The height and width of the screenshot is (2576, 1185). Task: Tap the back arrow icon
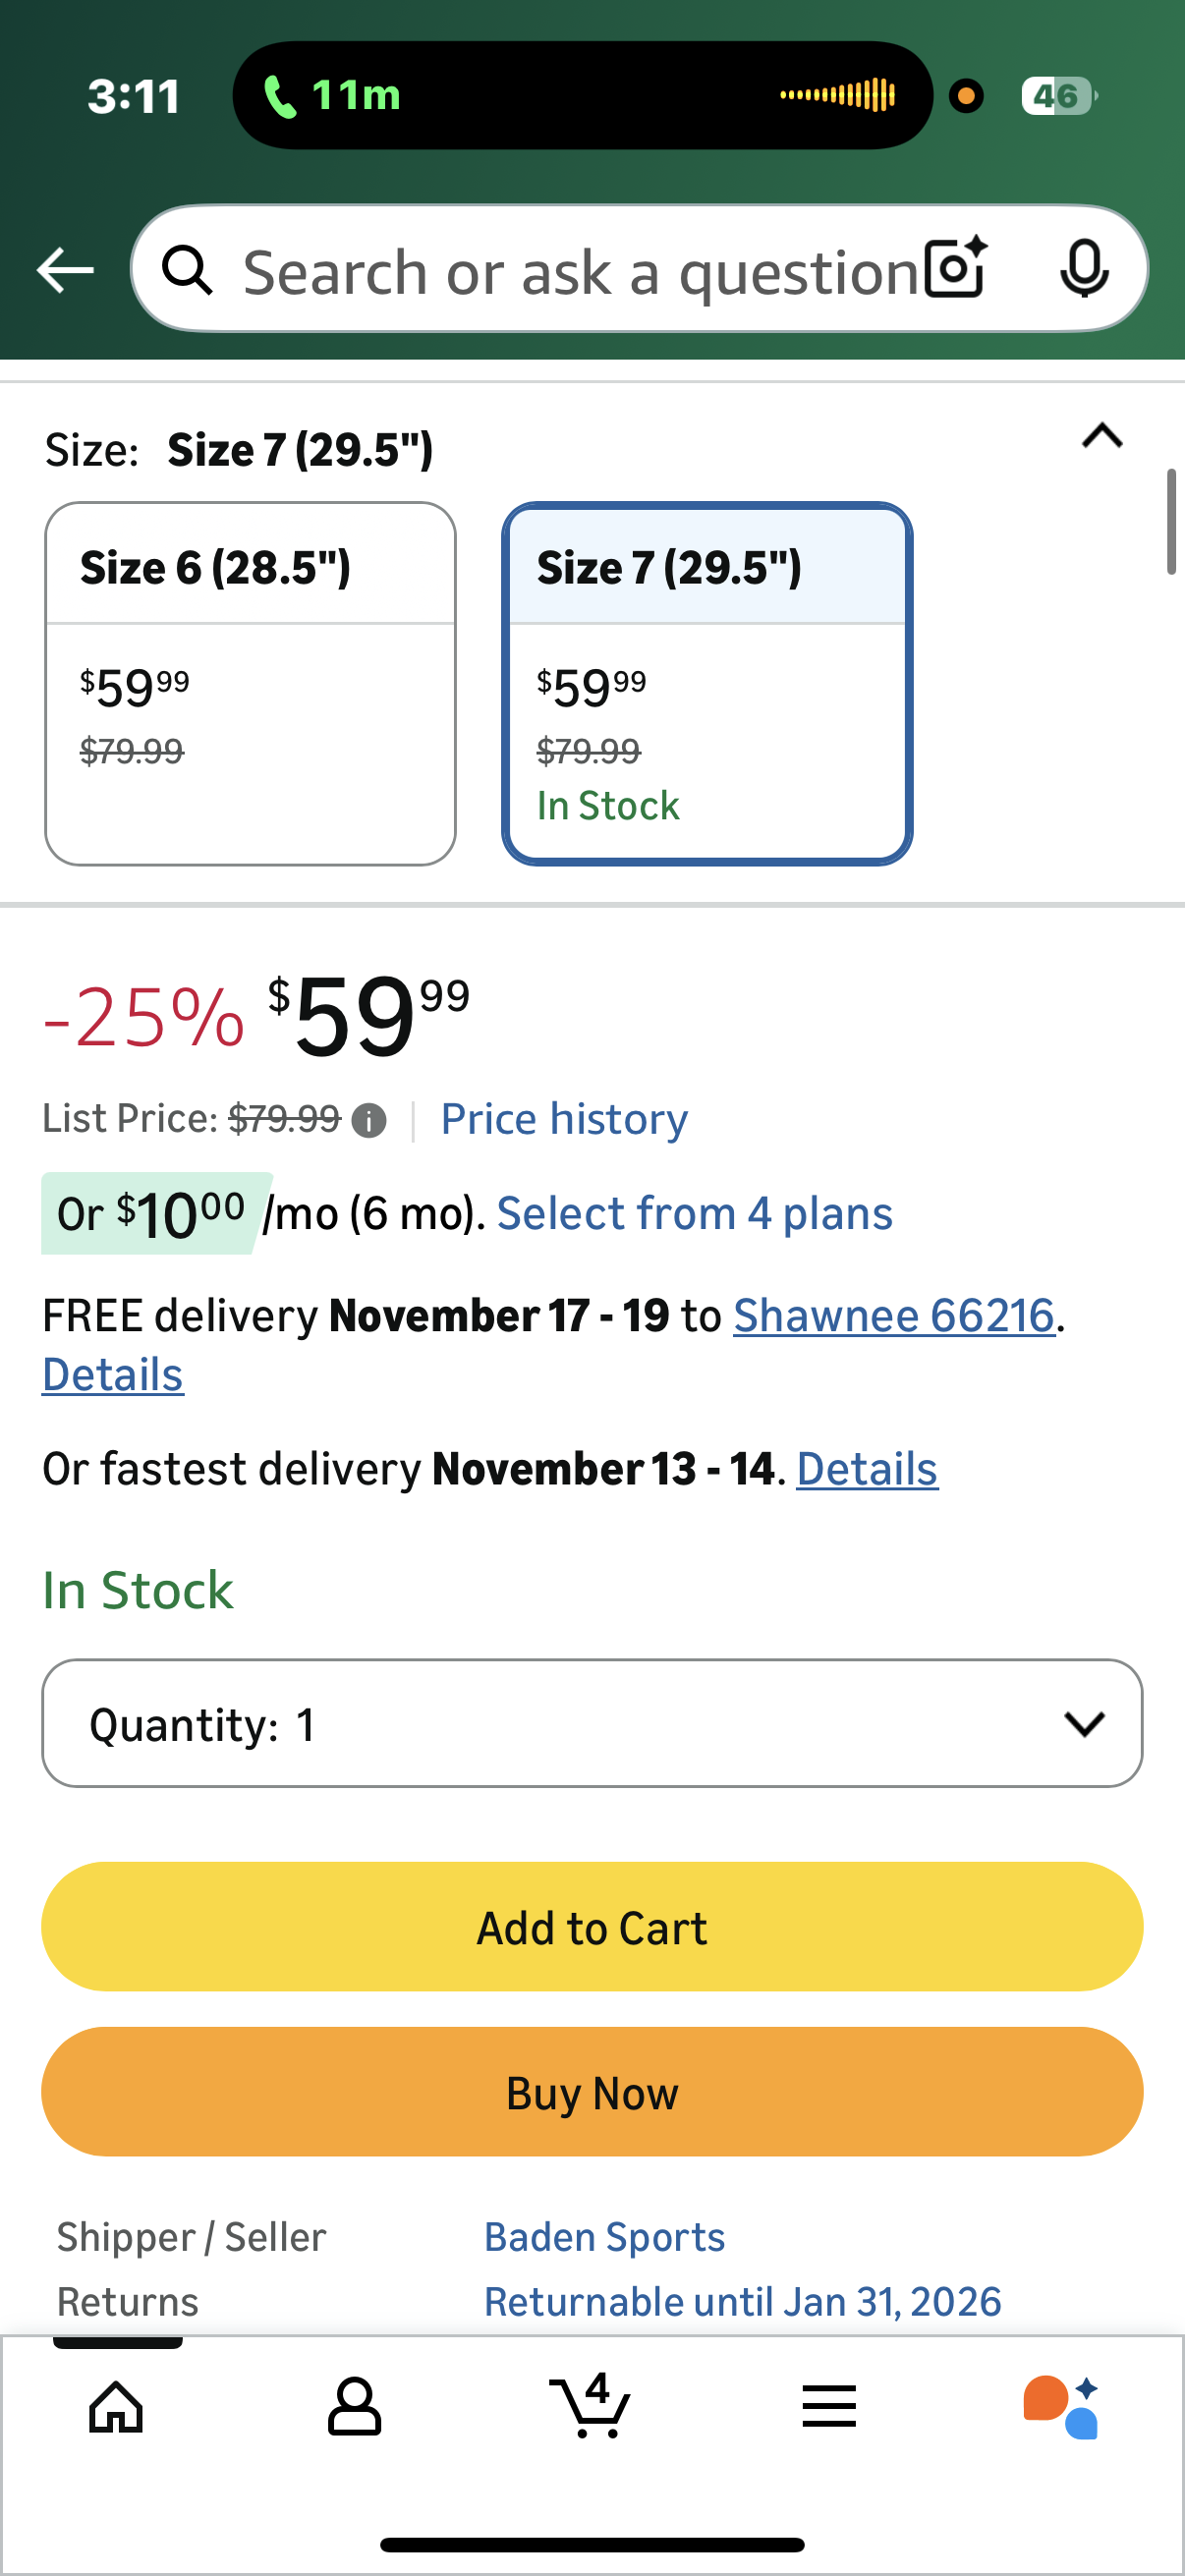pos(65,270)
